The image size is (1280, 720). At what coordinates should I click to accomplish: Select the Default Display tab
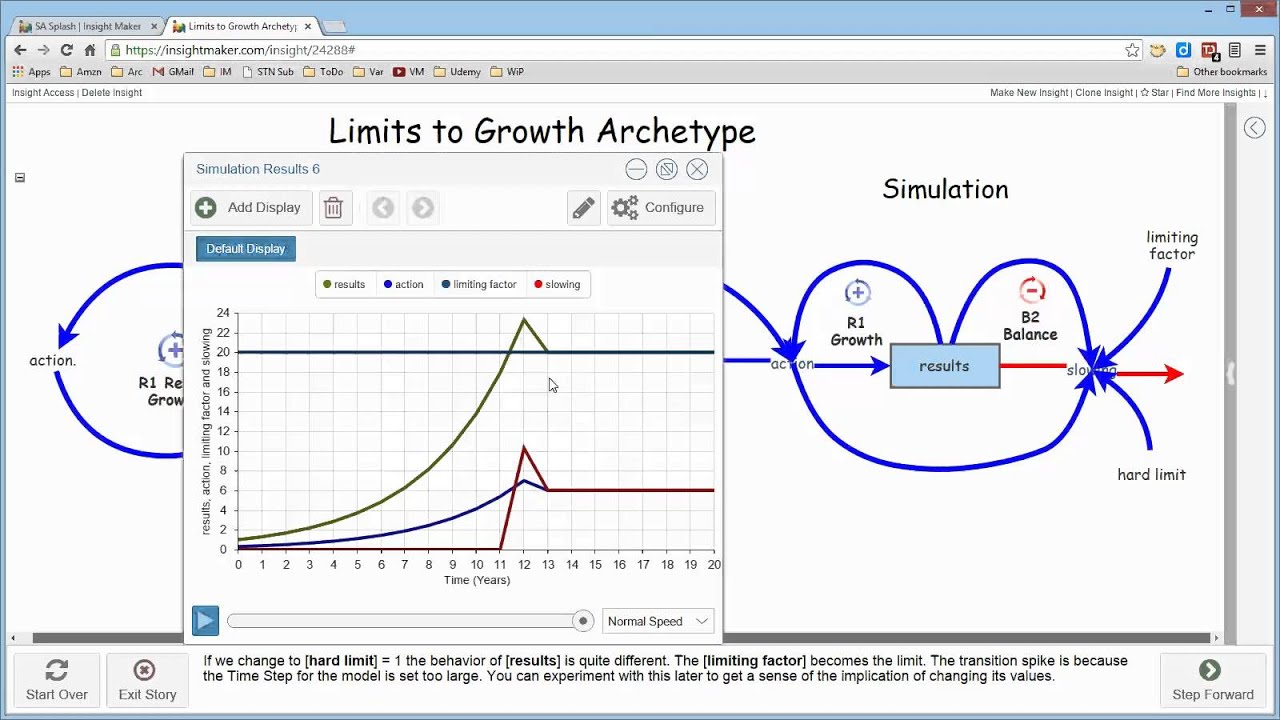pos(246,249)
